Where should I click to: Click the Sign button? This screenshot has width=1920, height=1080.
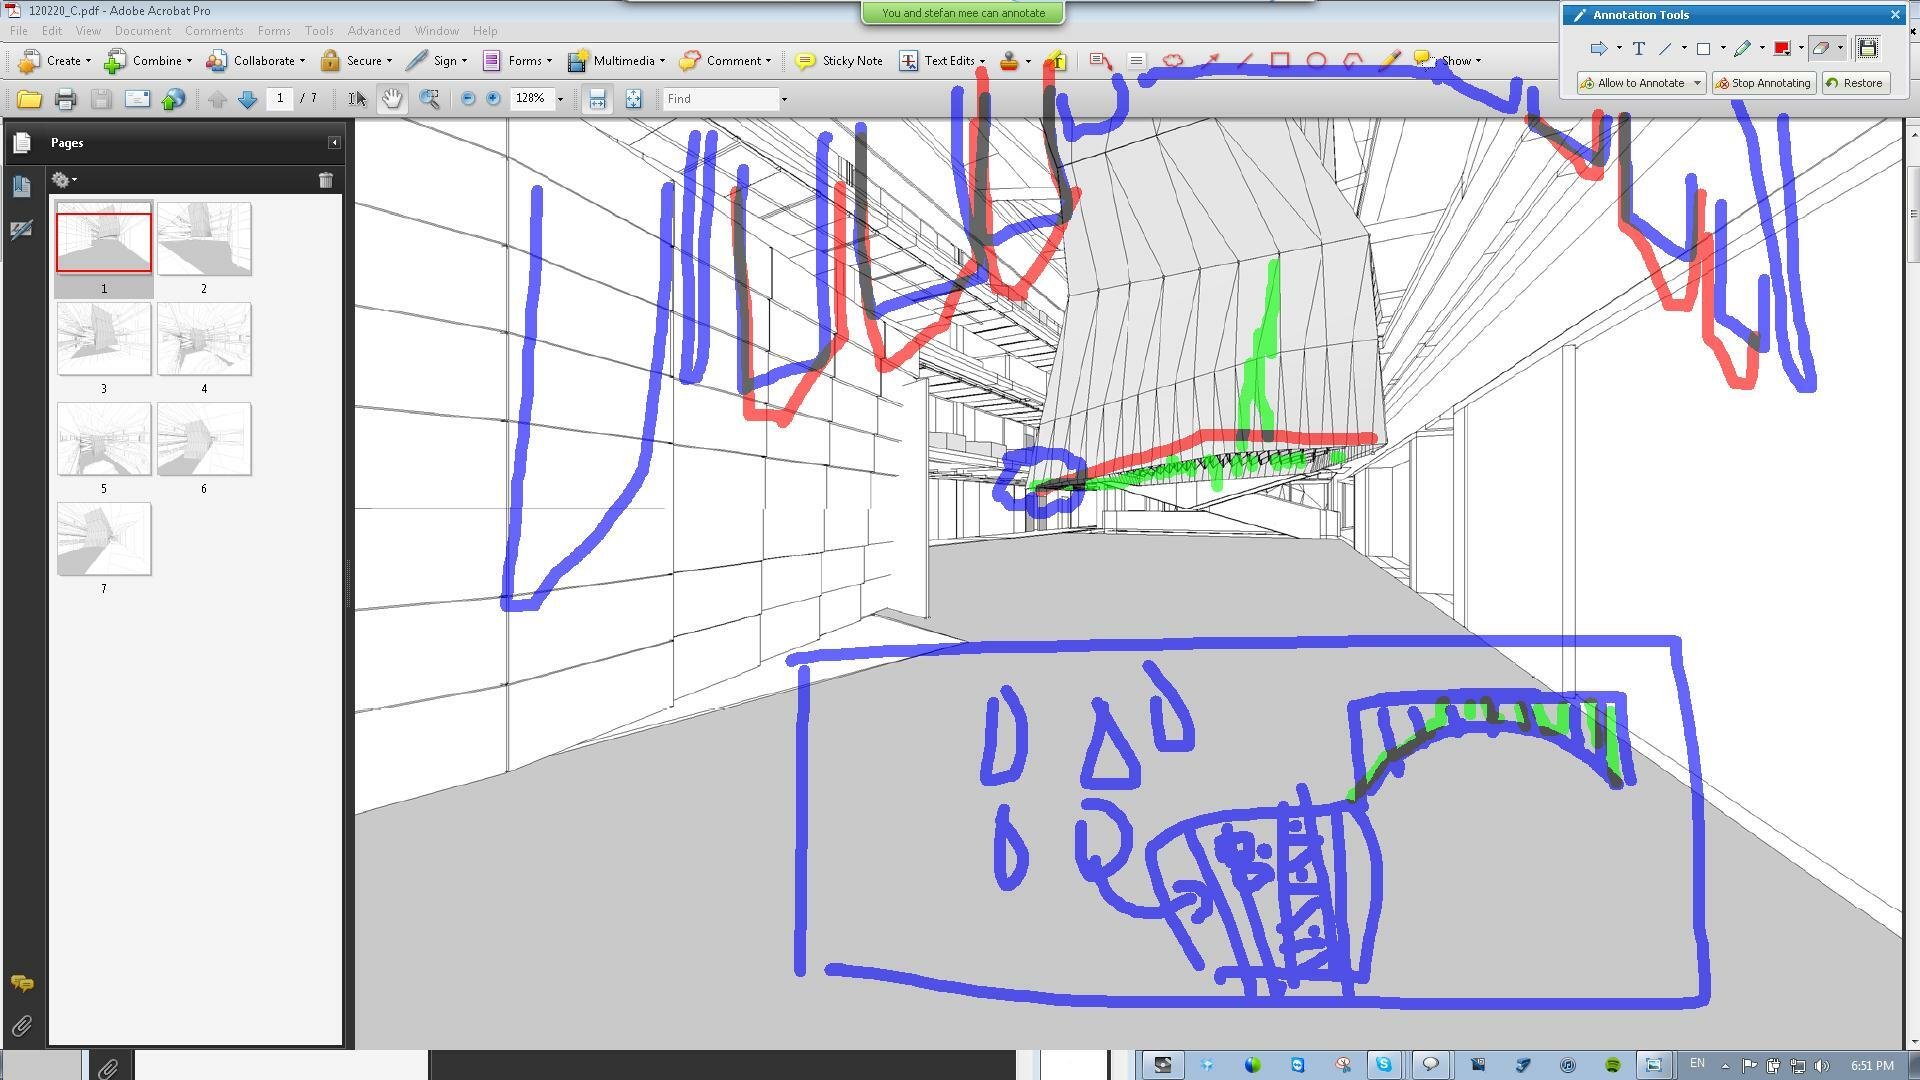pyautogui.click(x=436, y=61)
